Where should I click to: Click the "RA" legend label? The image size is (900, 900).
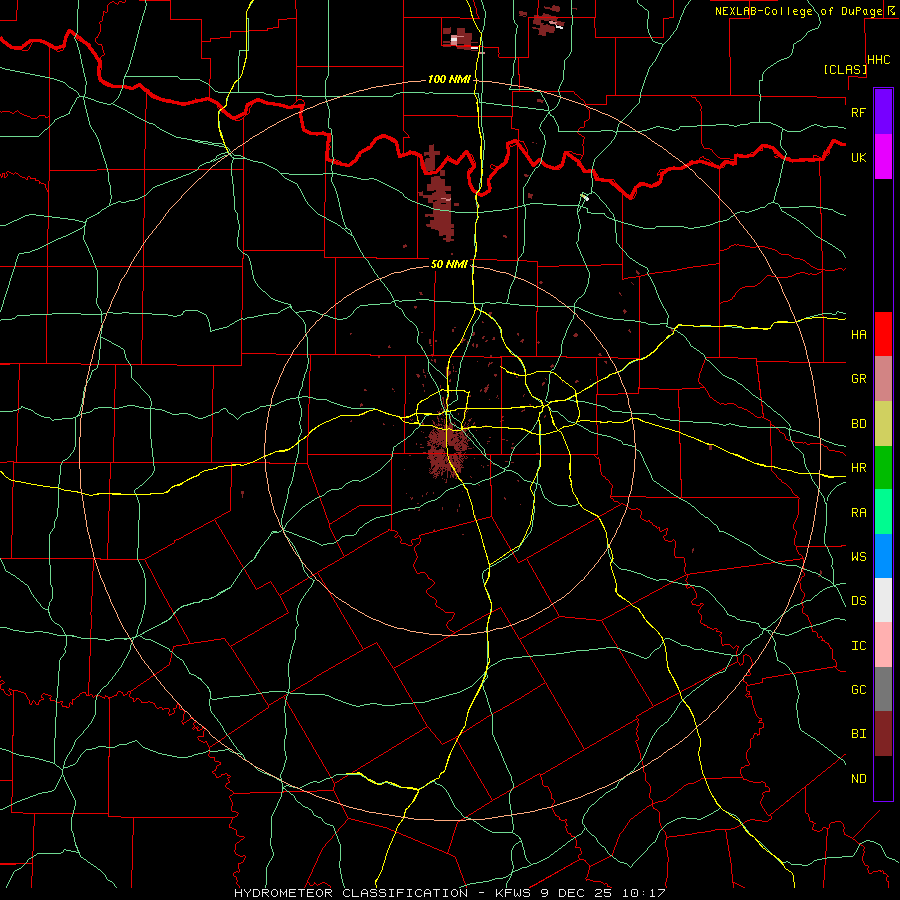point(858,513)
